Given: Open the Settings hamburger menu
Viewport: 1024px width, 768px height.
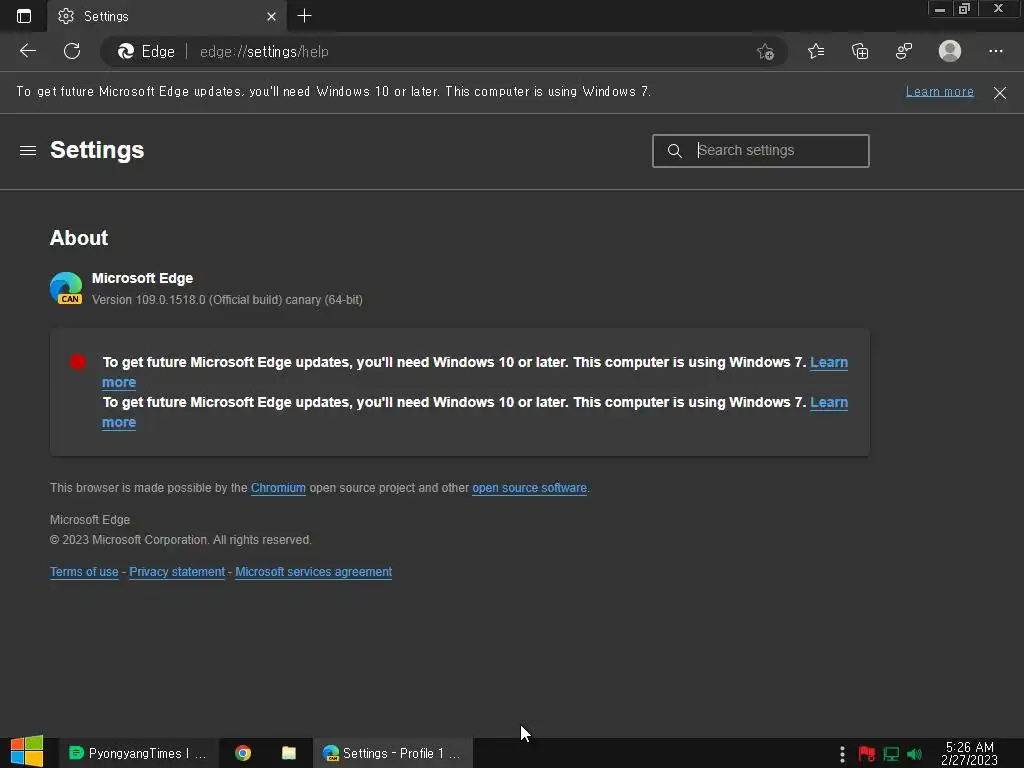Looking at the screenshot, I should (x=27, y=151).
